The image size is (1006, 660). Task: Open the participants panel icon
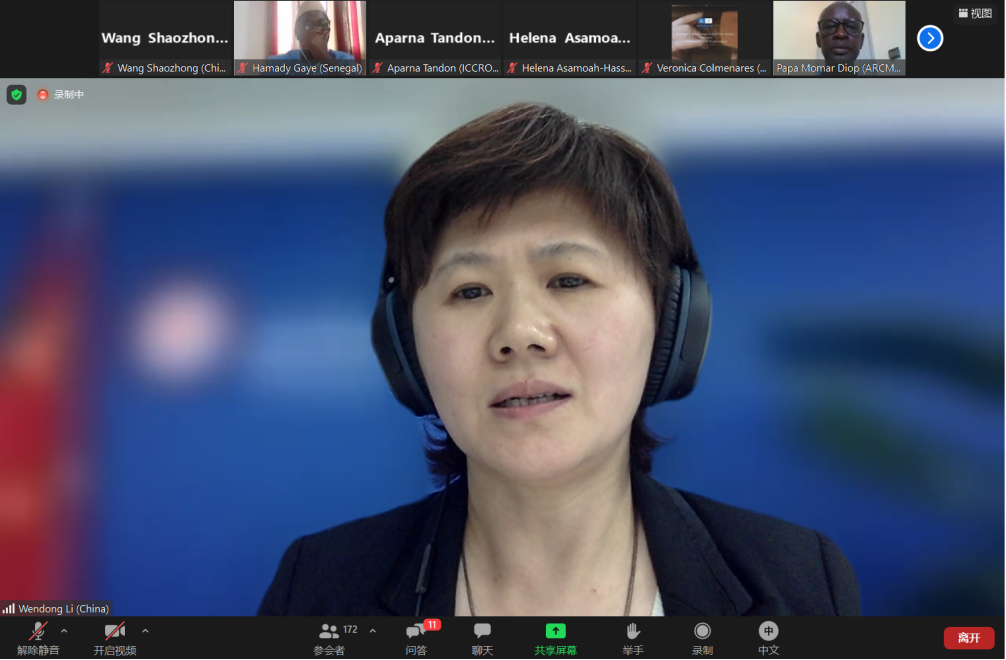[x=329, y=631]
